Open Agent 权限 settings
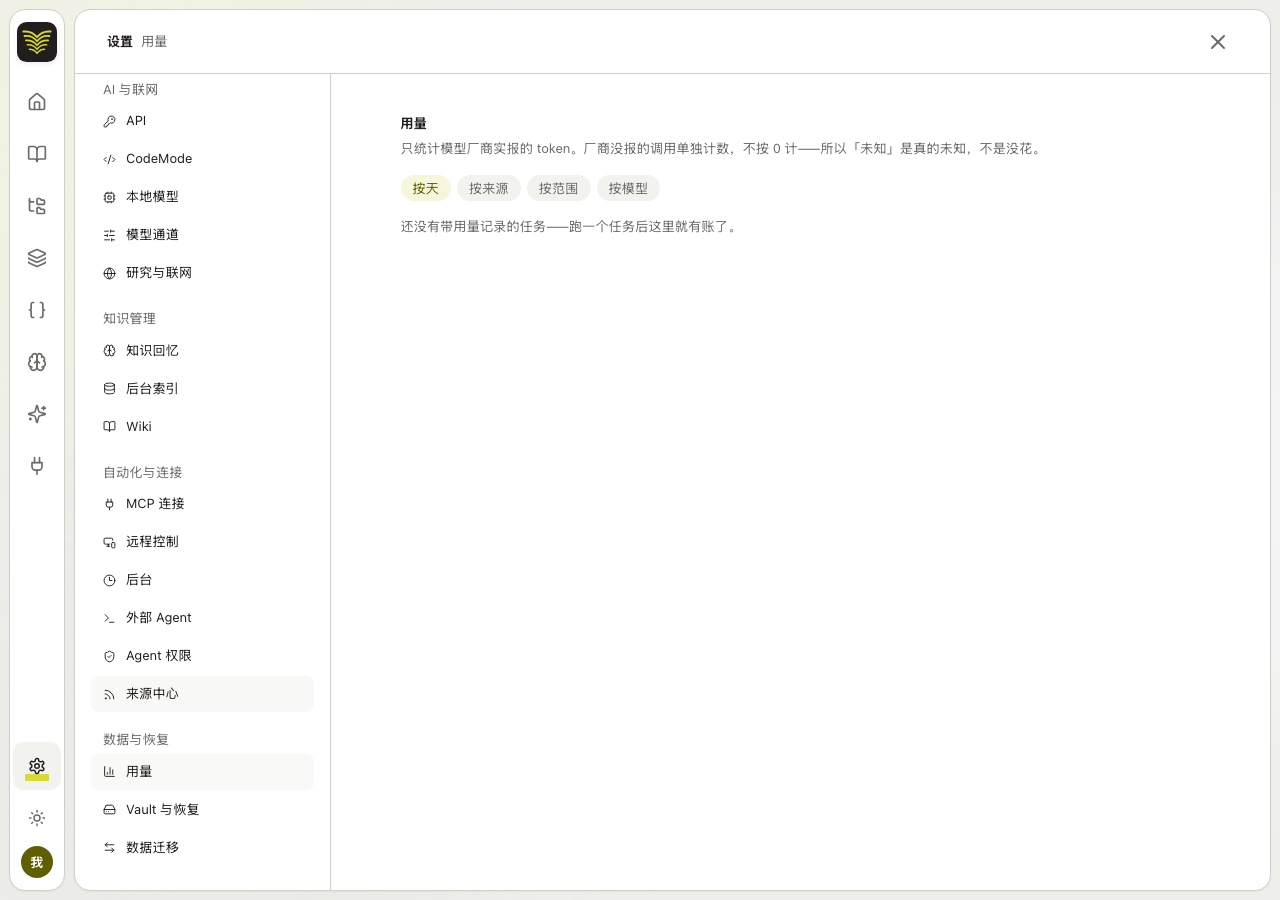 point(202,656)
